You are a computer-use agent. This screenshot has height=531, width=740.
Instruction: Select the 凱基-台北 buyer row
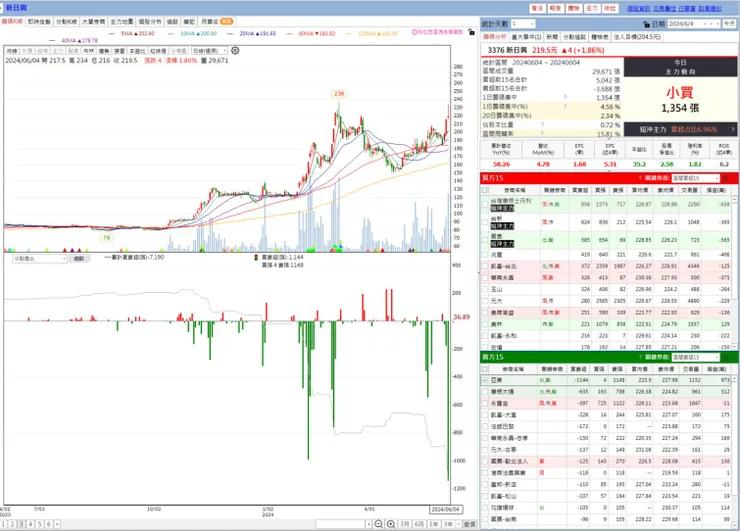tap(606, 266)
